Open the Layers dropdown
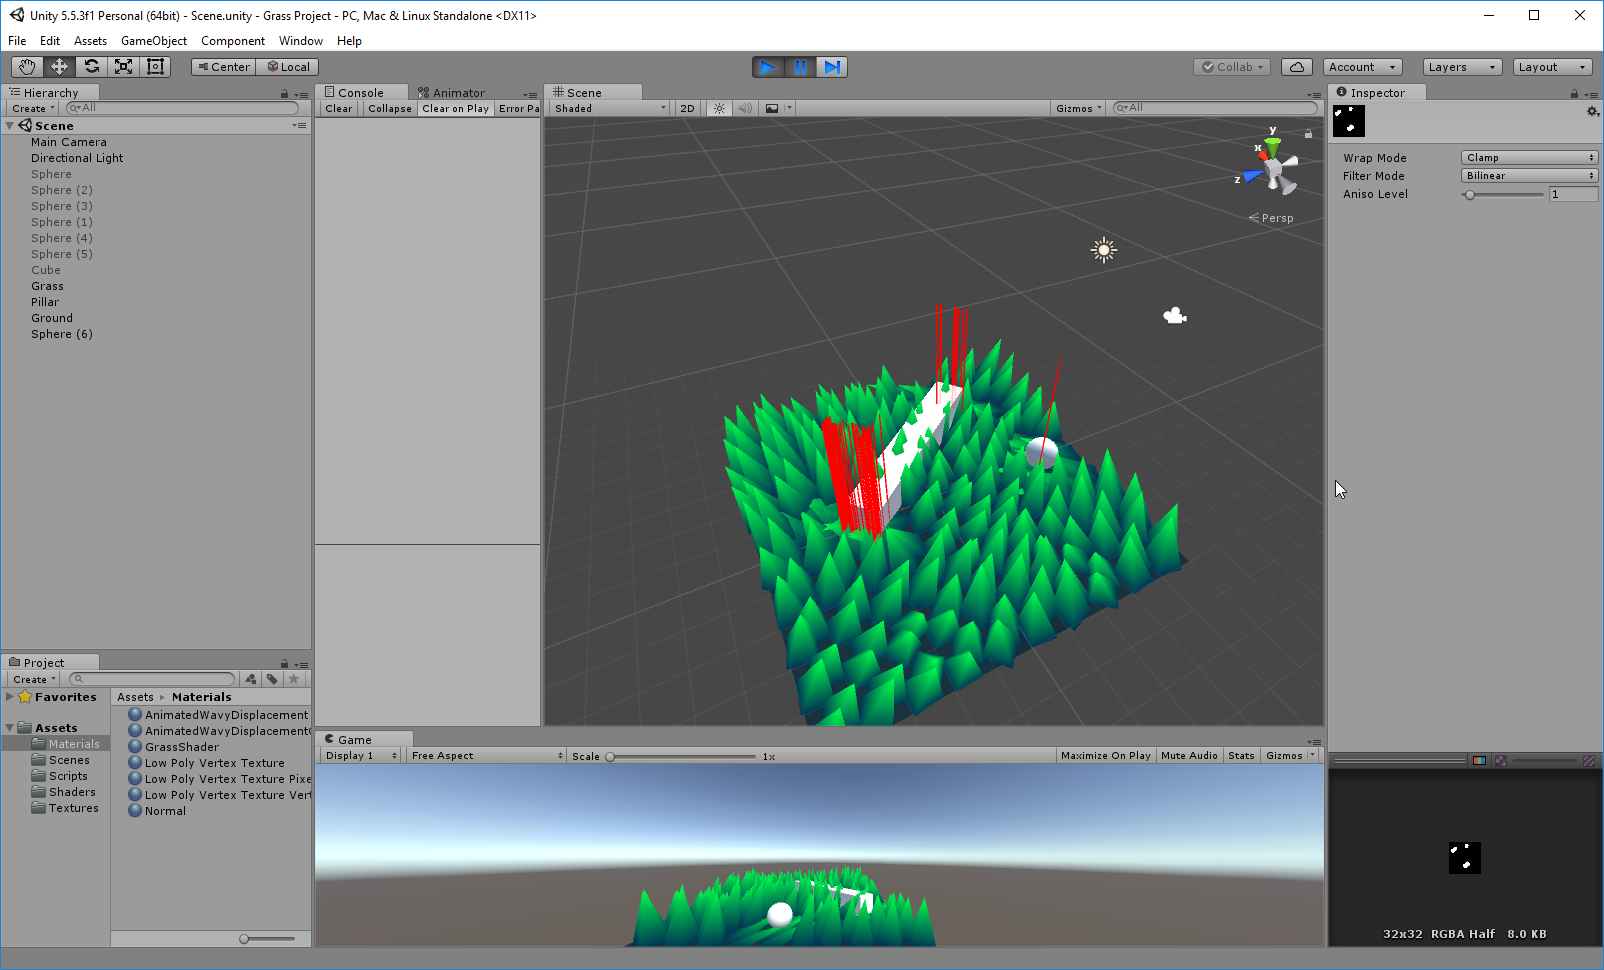The height and width of the screenshot is (970, 1604). click(1463, 67)
